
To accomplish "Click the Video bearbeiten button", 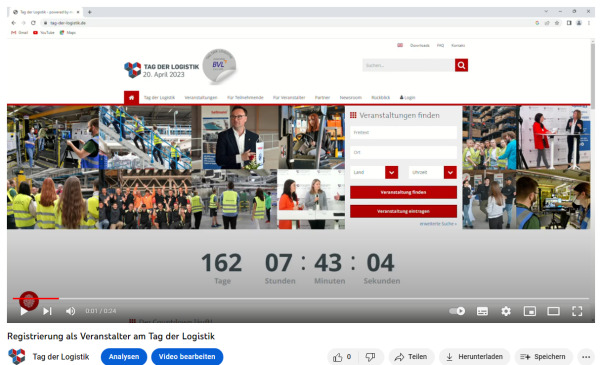I will pyautogui.click(x=187, y=357).
